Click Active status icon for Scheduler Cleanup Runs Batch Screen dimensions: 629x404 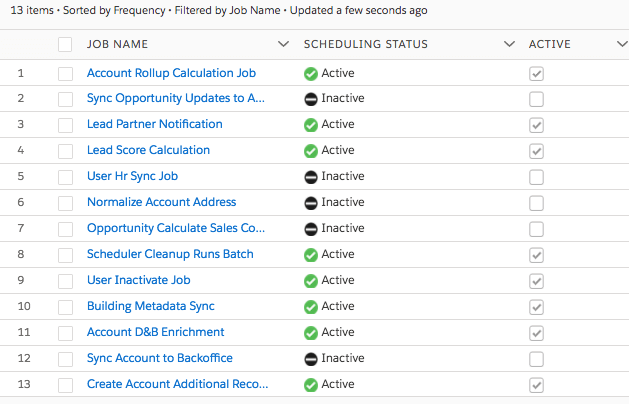[x=311, y=255]
